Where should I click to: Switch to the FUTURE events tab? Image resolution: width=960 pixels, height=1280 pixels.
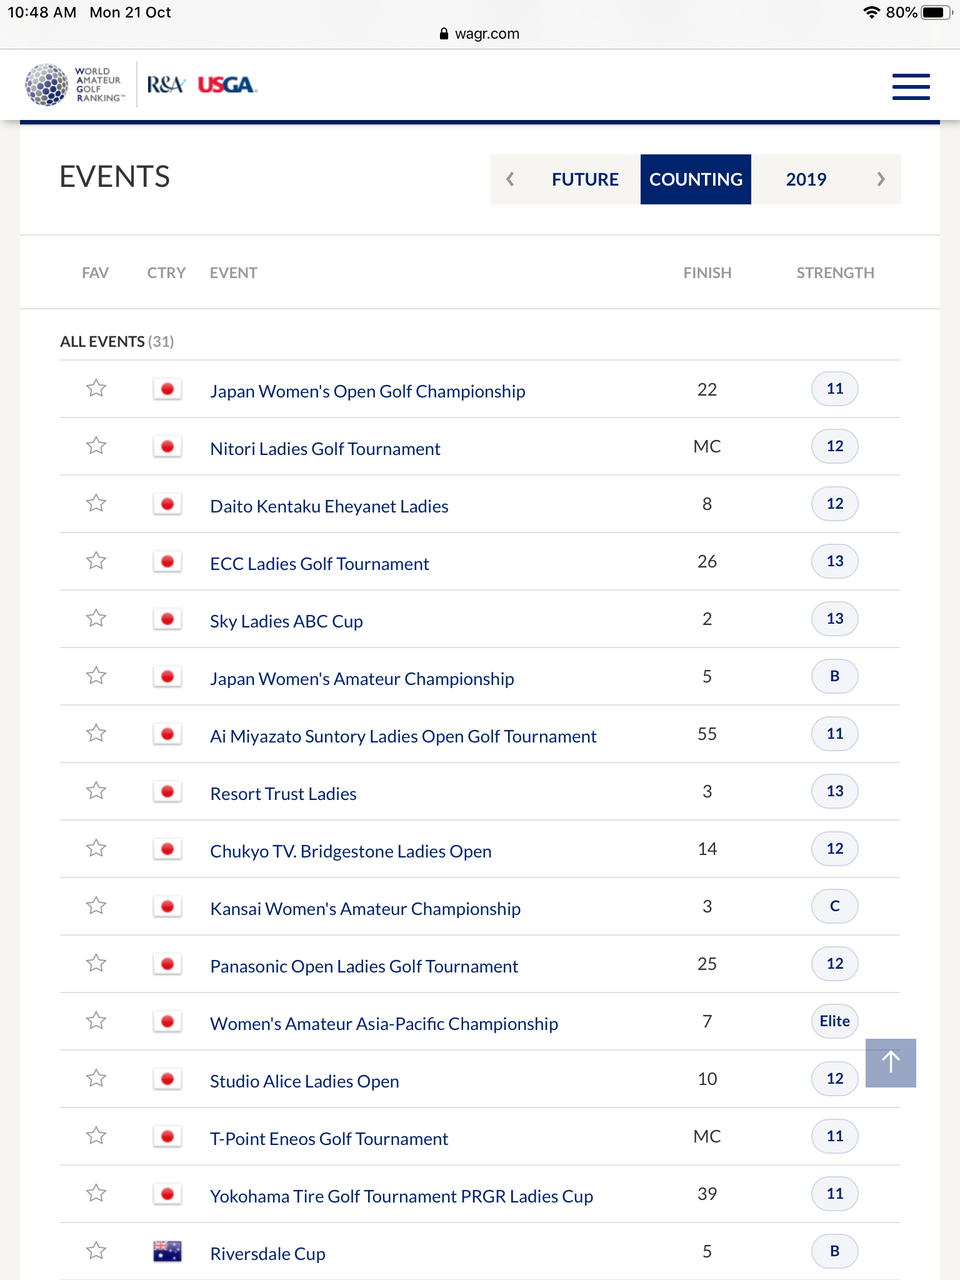[585, 179]
